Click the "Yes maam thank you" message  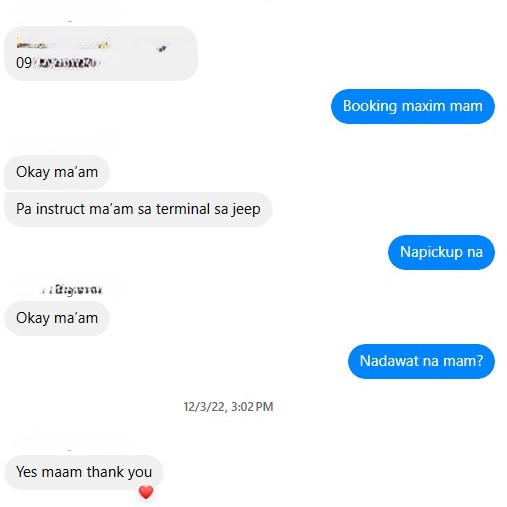point(84,472)
